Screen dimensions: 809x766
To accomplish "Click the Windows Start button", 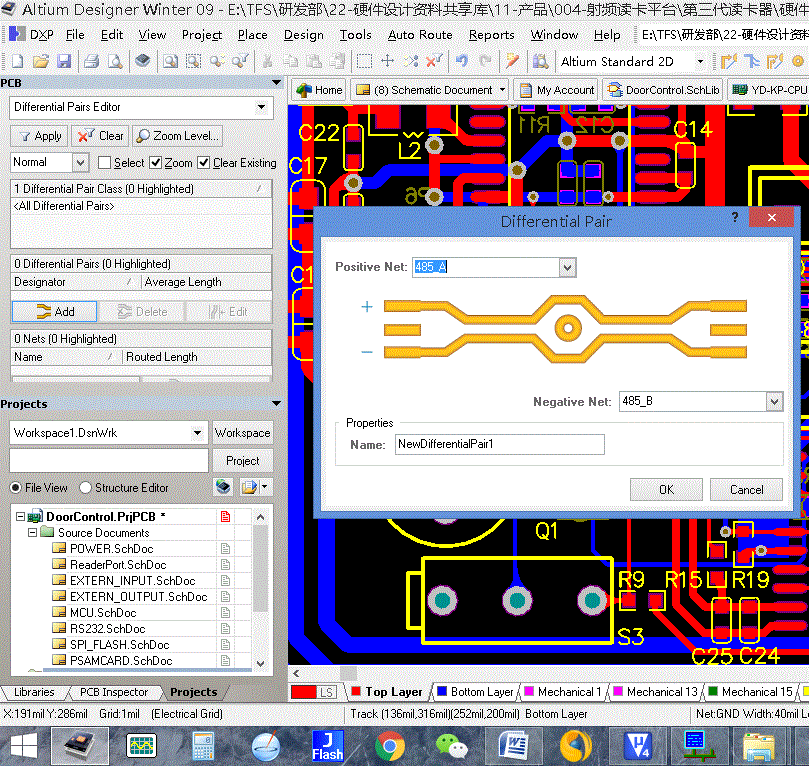I will (x=24, y=746).
